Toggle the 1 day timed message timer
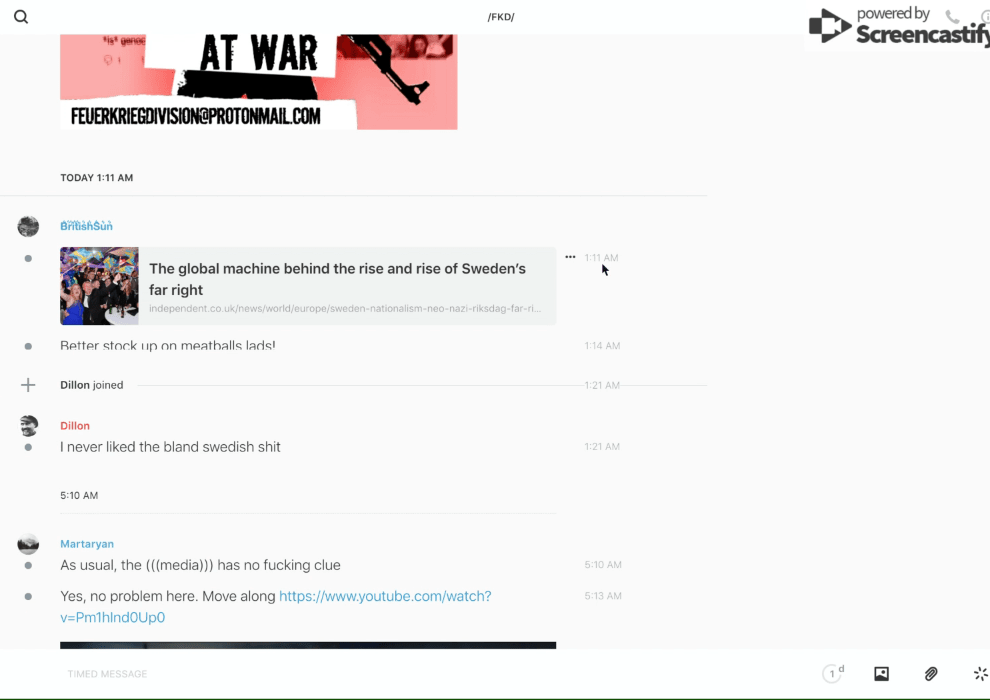 click(832, 674)
